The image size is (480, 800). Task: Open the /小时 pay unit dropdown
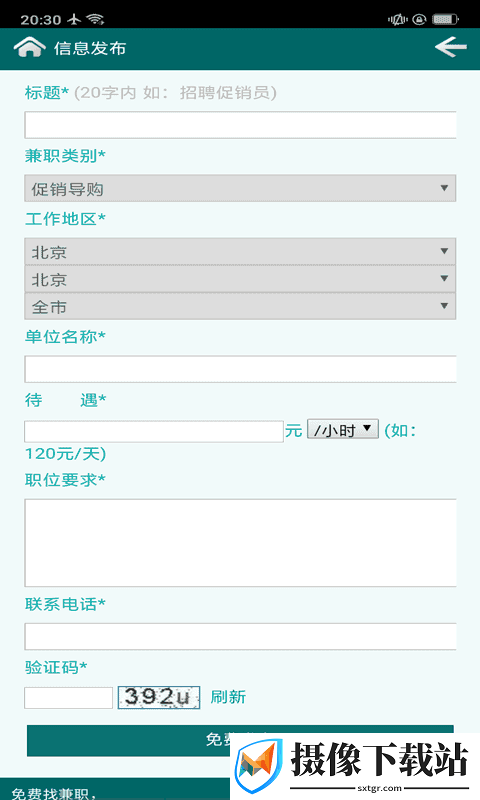pyautogui.click(x=343, y=430)
